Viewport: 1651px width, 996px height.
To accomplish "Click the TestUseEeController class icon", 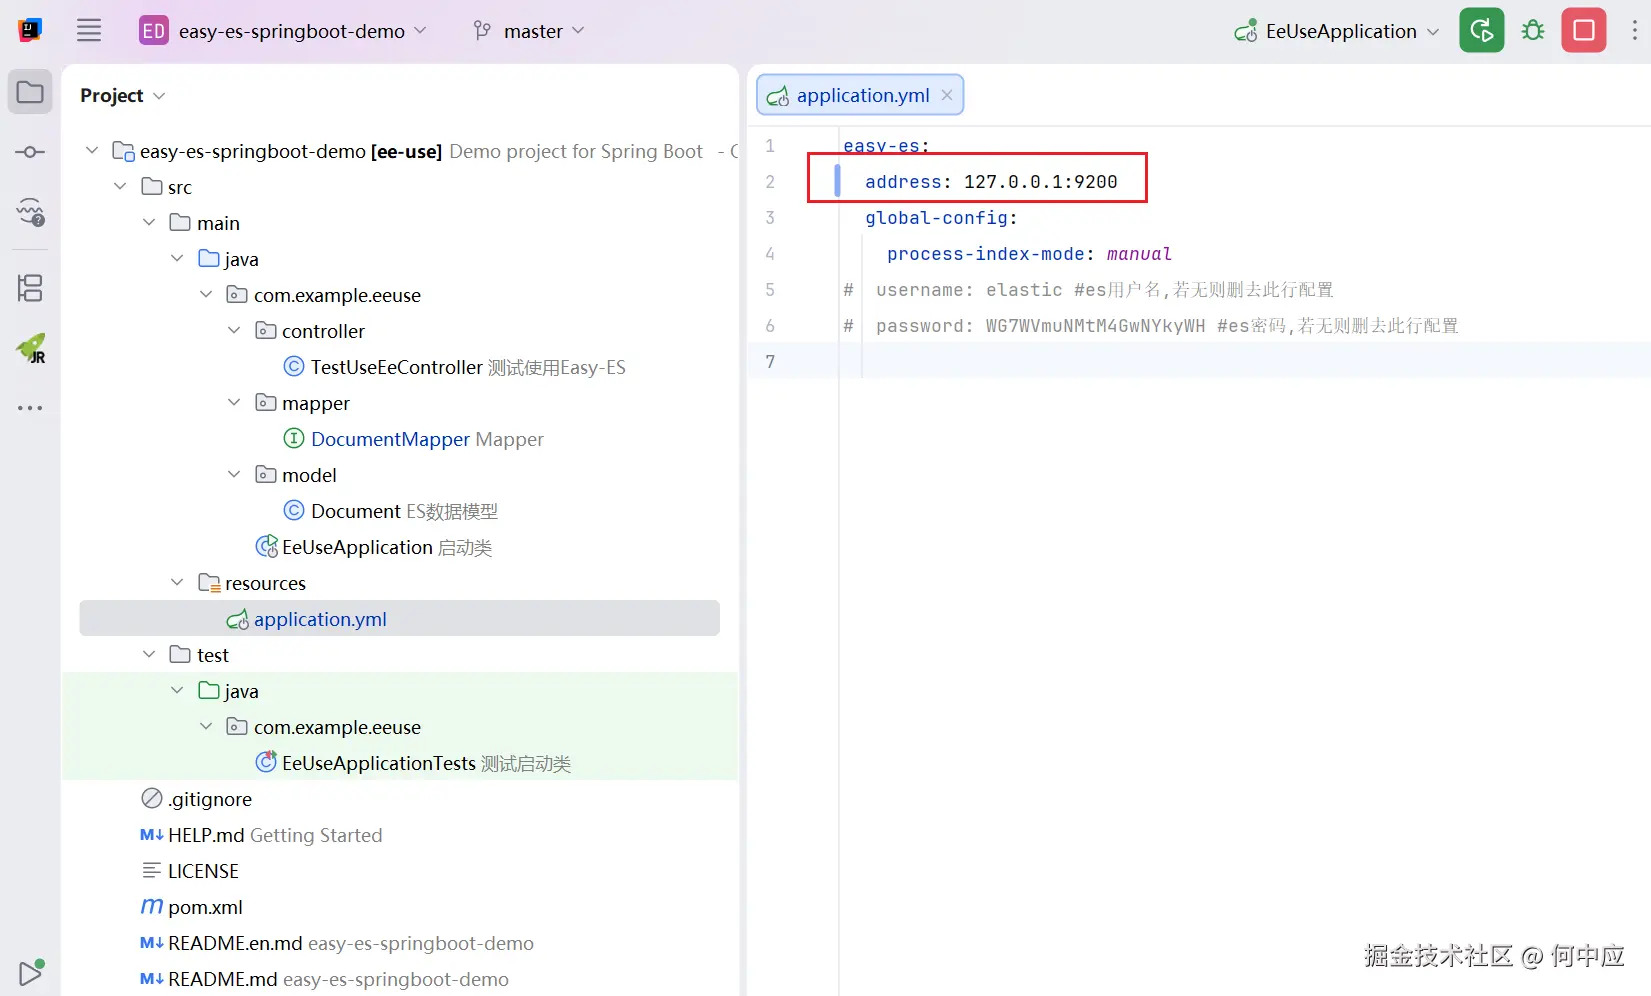I will (294, 366).
